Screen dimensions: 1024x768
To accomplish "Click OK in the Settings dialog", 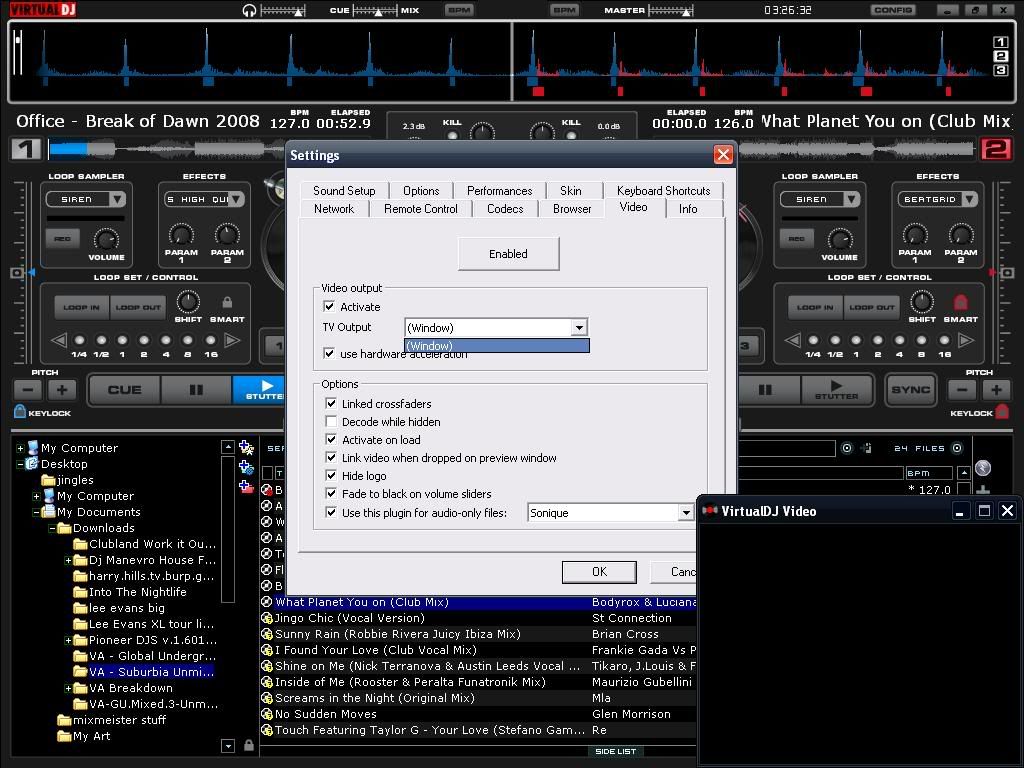I will (600, 572).
